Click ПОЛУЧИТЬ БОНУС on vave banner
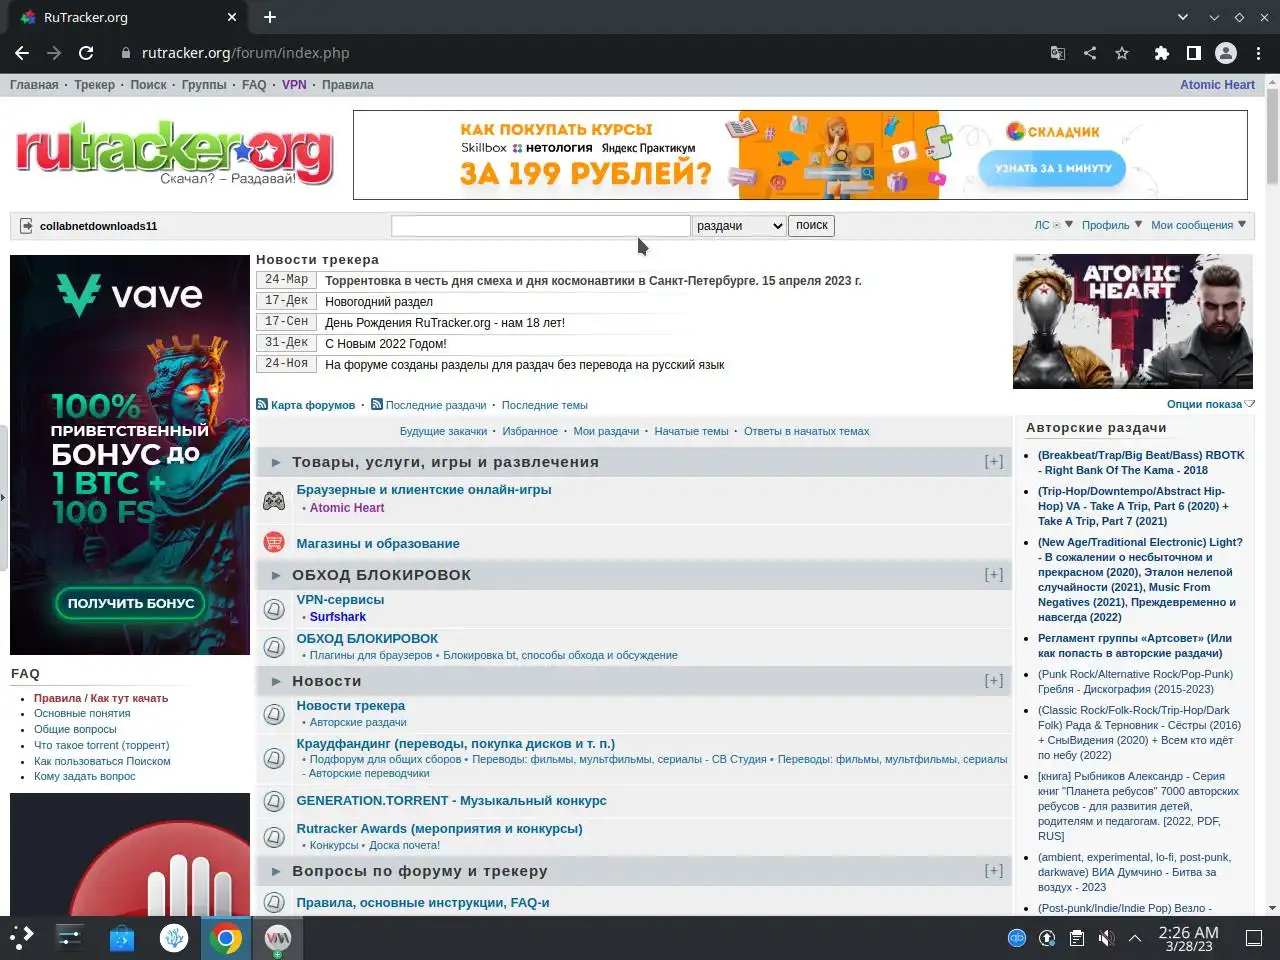The width and height of the screenshot is (1280, 960). click(x=131, y=603)
